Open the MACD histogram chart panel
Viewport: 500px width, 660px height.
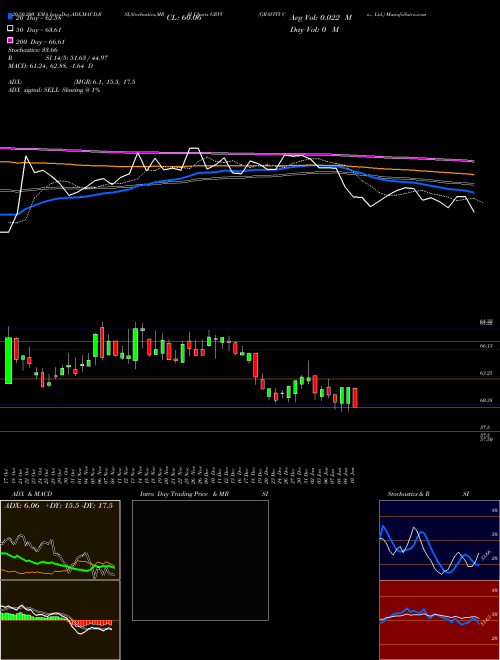[x=60, y=620]
